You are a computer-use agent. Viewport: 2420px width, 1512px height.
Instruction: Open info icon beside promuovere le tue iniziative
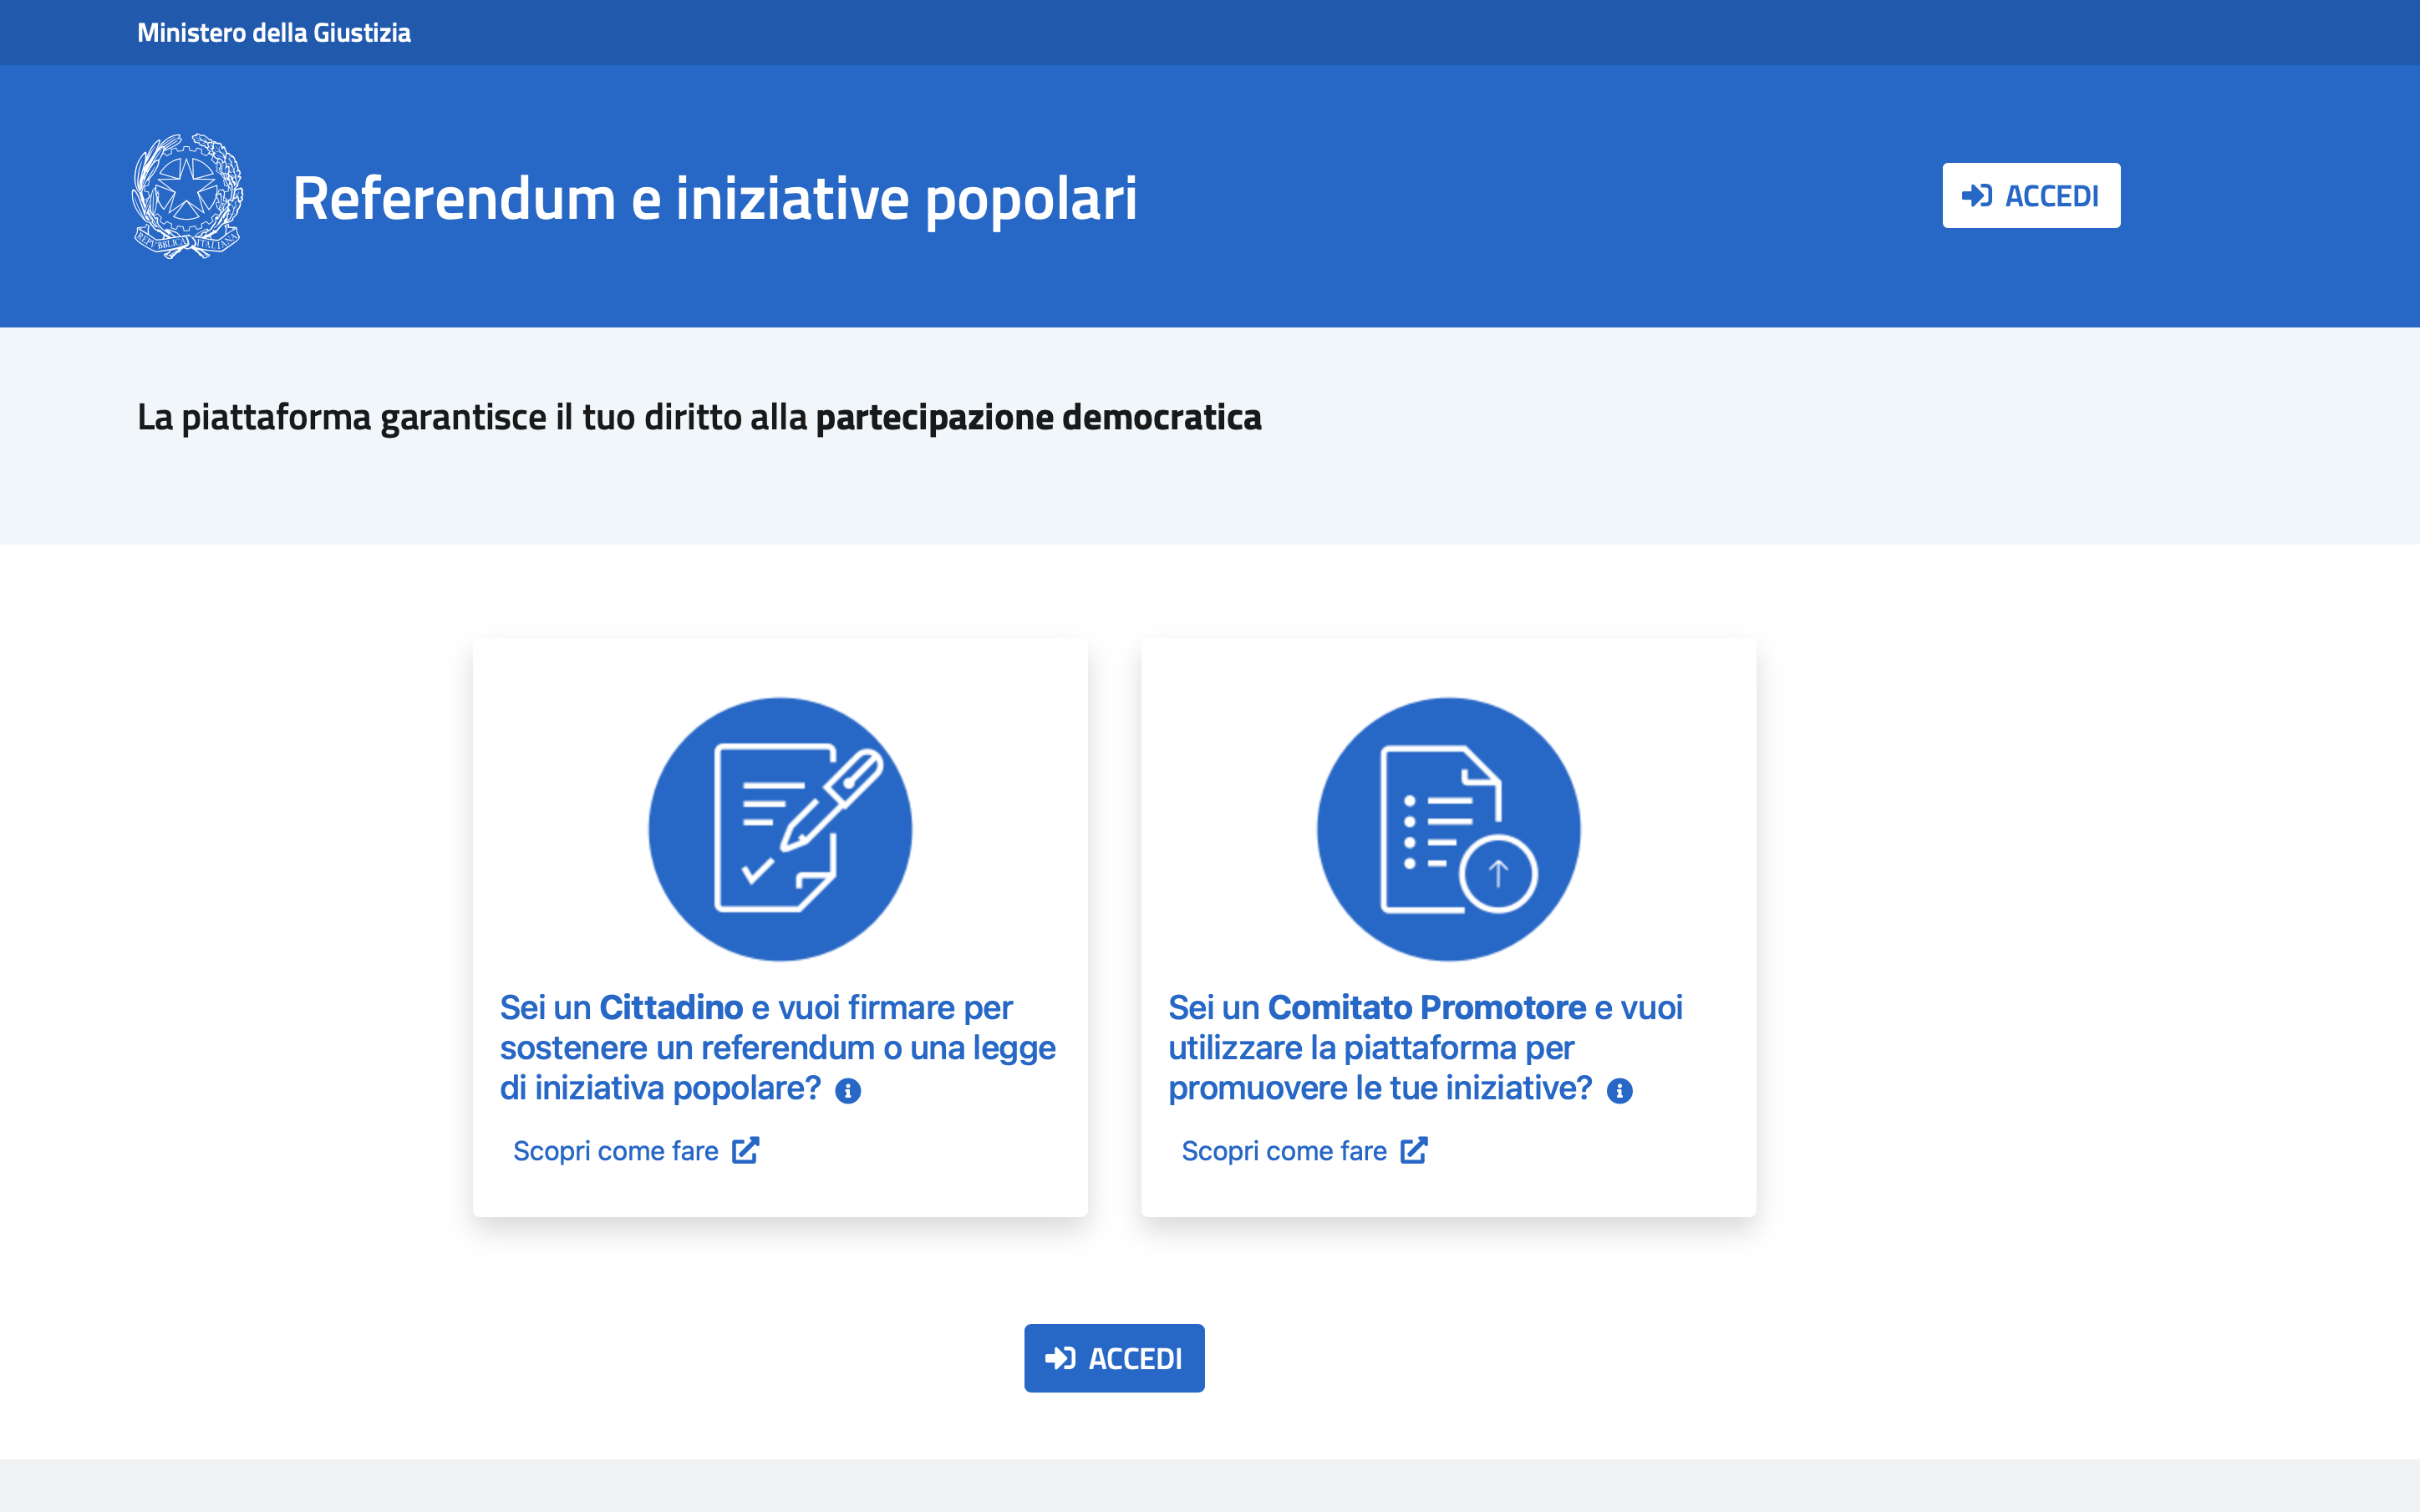point(1619,1090)
